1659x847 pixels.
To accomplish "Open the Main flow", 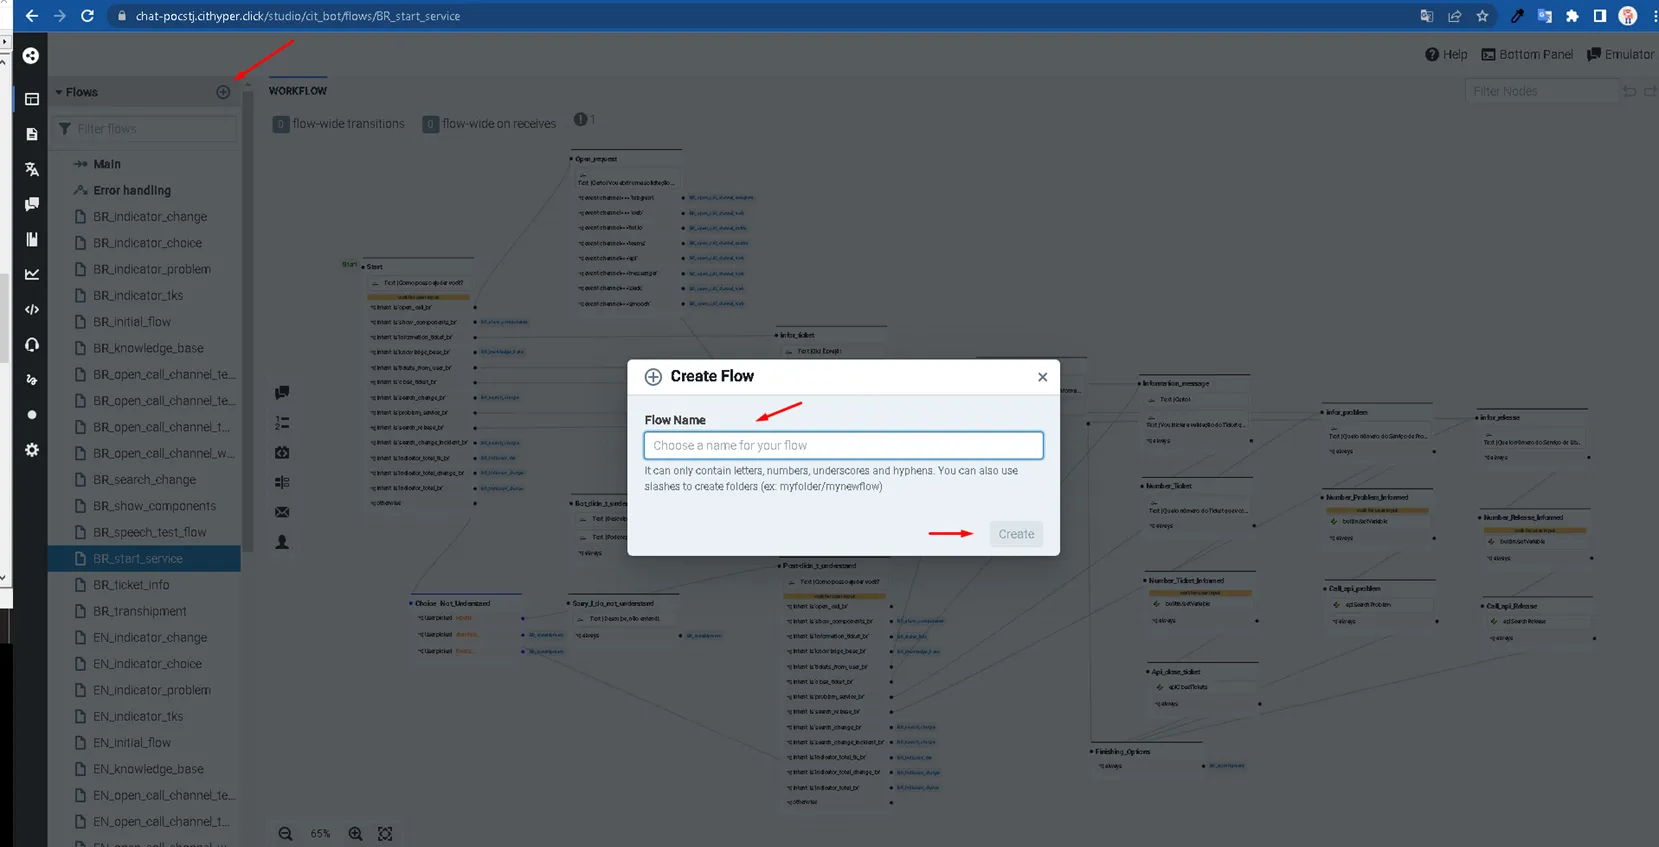I will (x=107, y=164).
